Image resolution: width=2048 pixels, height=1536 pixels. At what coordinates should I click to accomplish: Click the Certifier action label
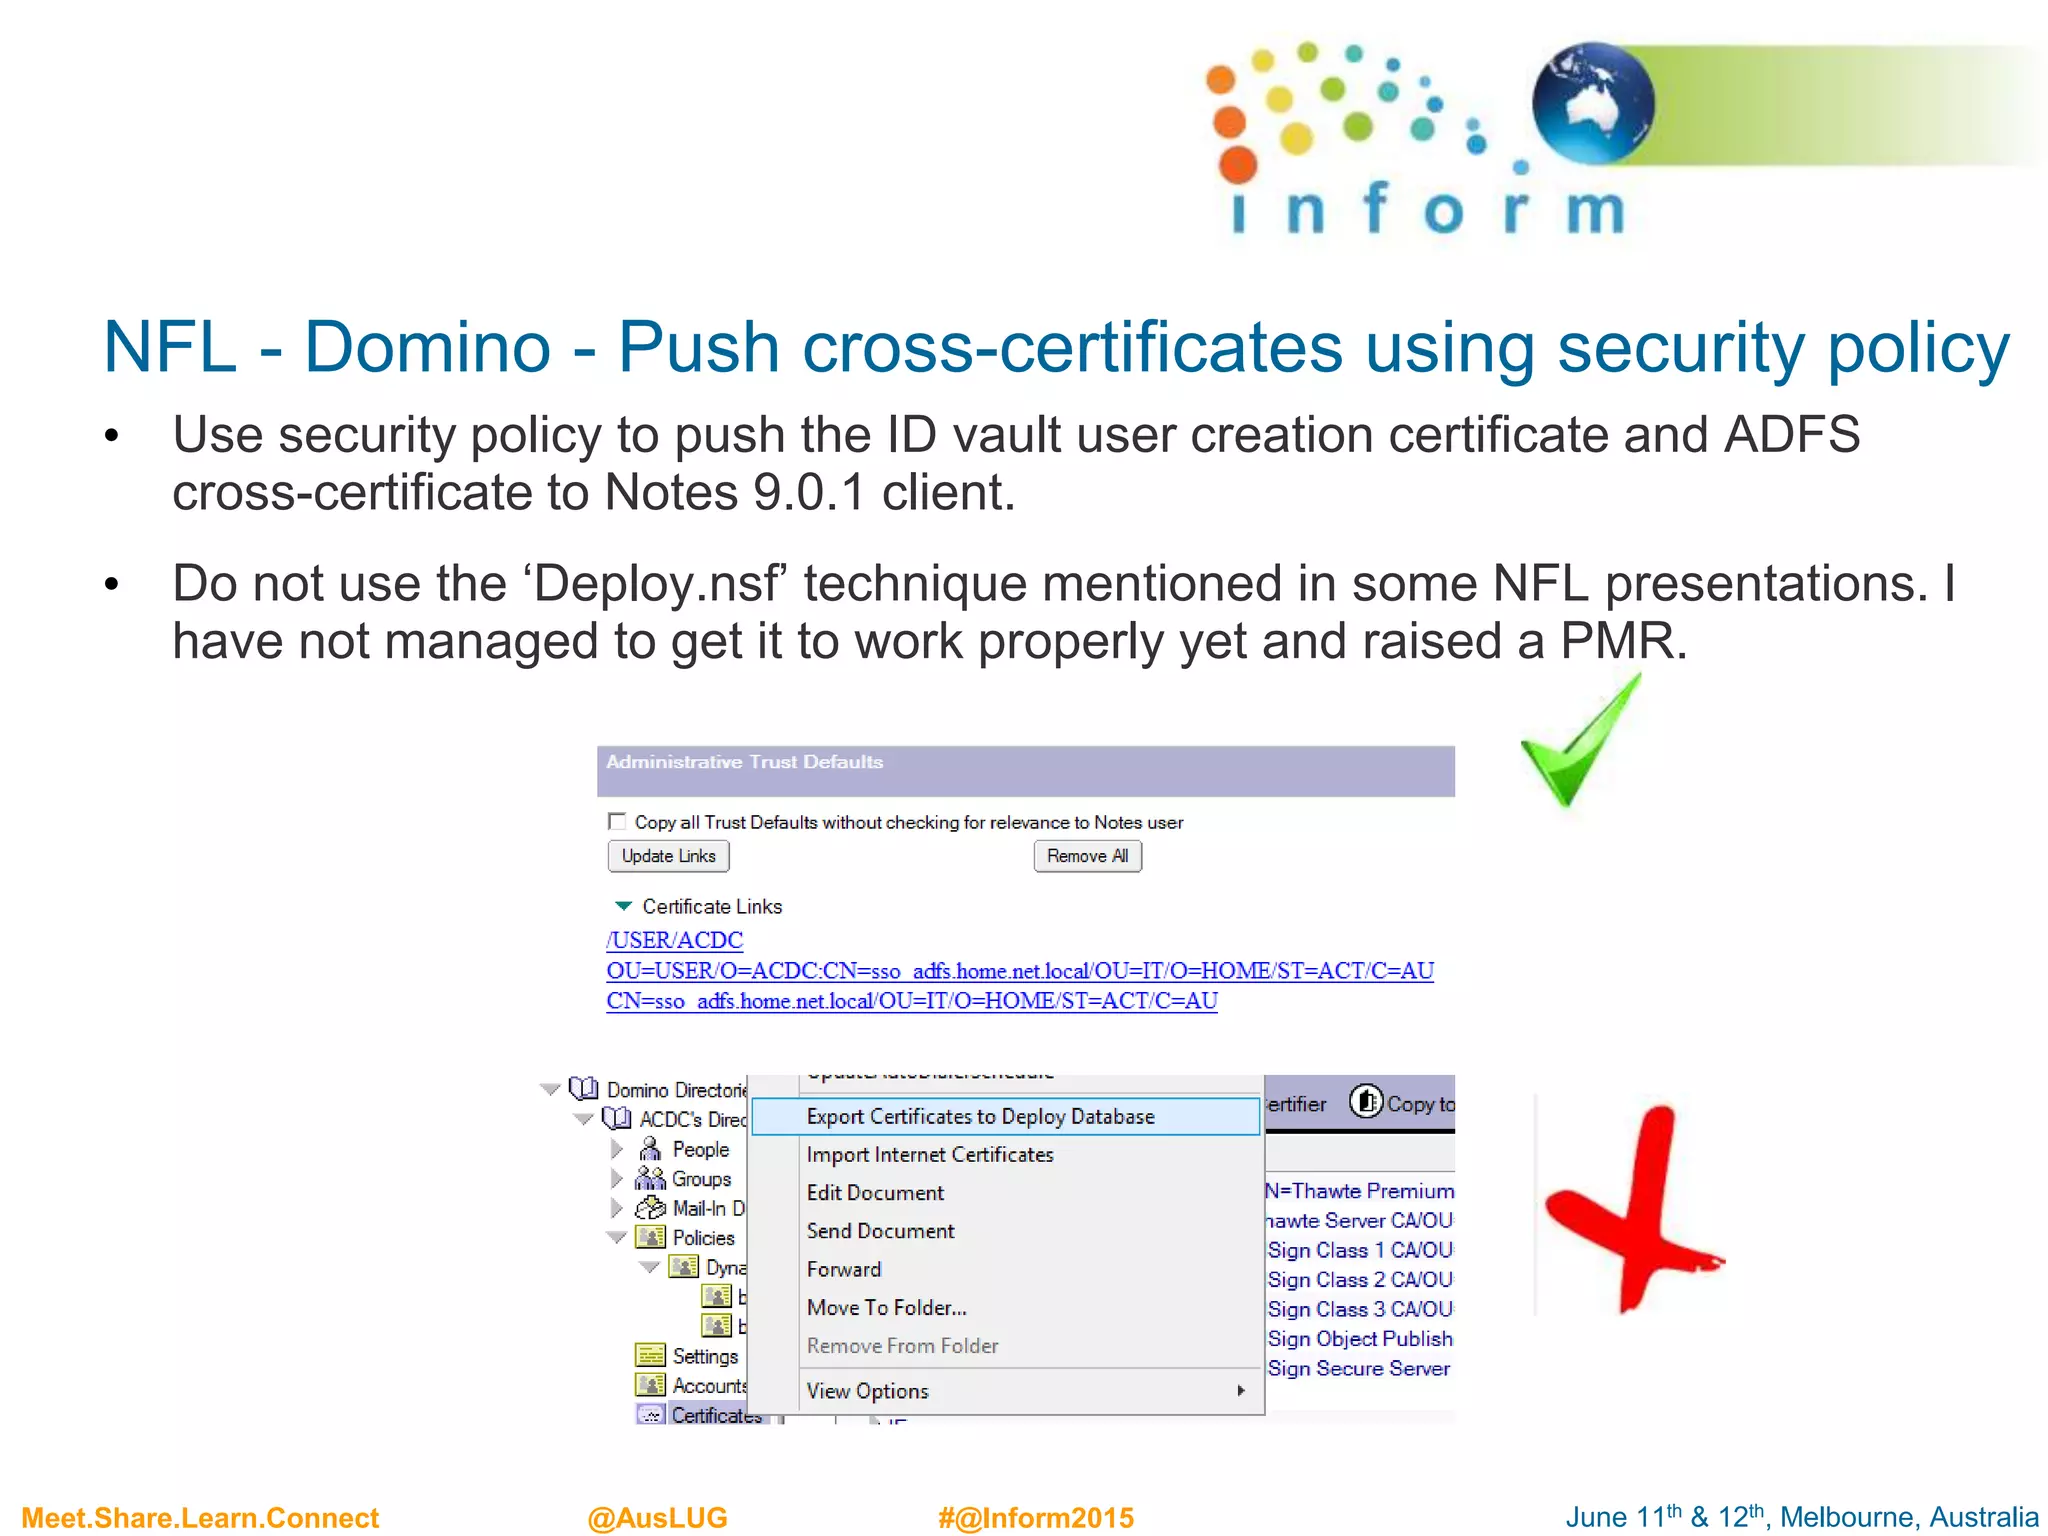[1296, 1104]
